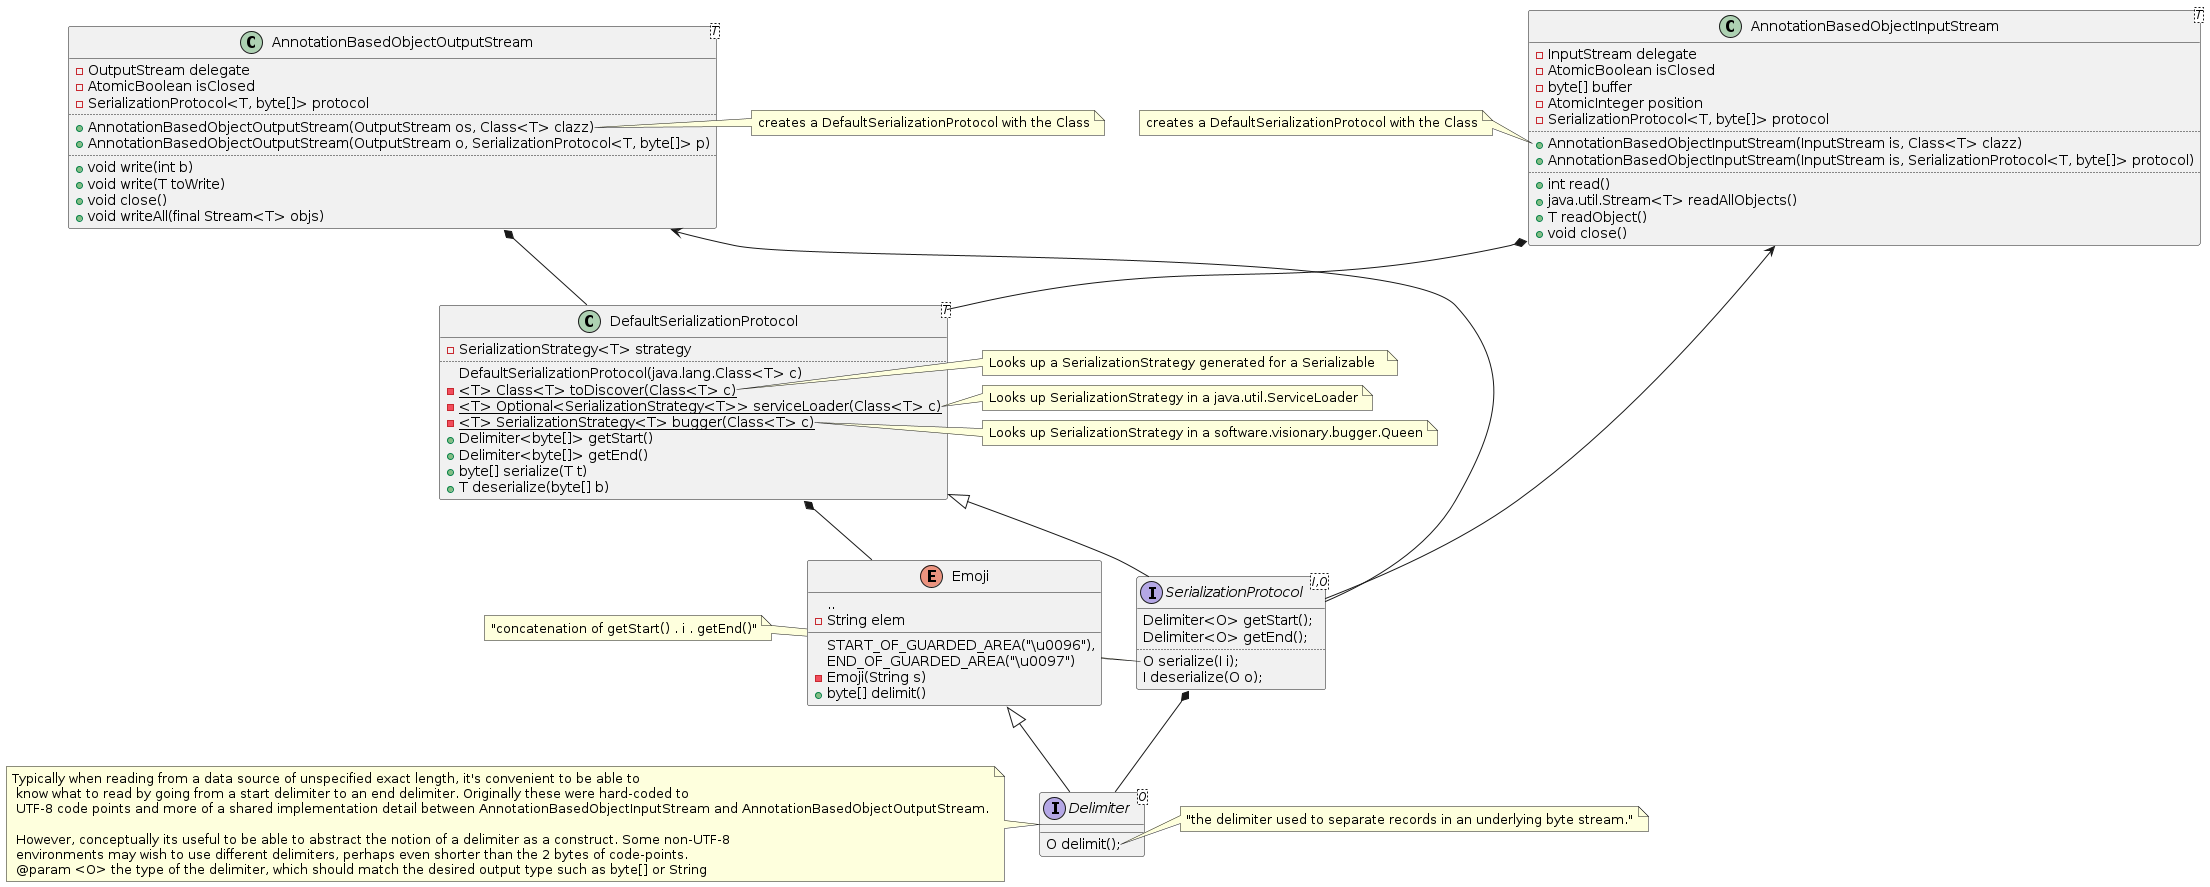
Task: Select the purple I icon of SerializationProtocol
Action: point(1151,592)
